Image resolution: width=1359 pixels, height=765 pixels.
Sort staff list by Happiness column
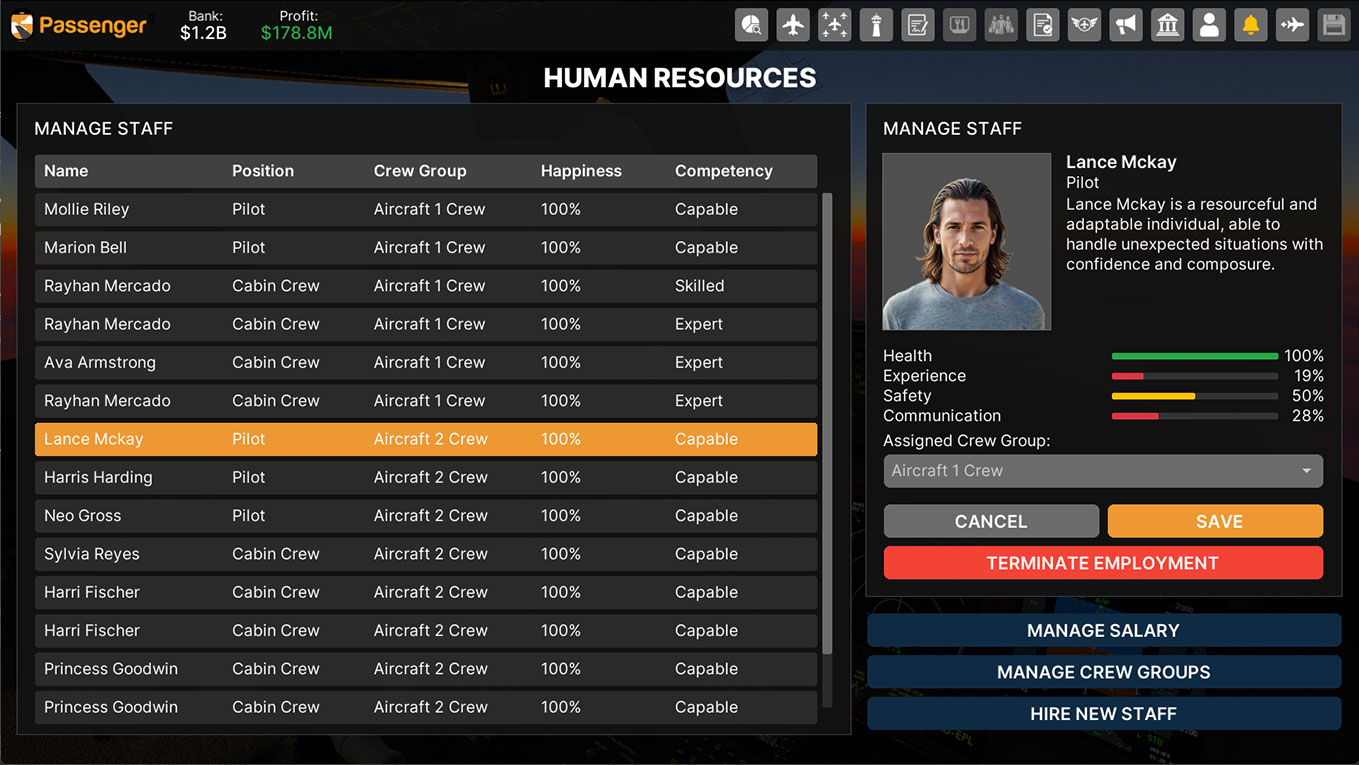point(581,171)
